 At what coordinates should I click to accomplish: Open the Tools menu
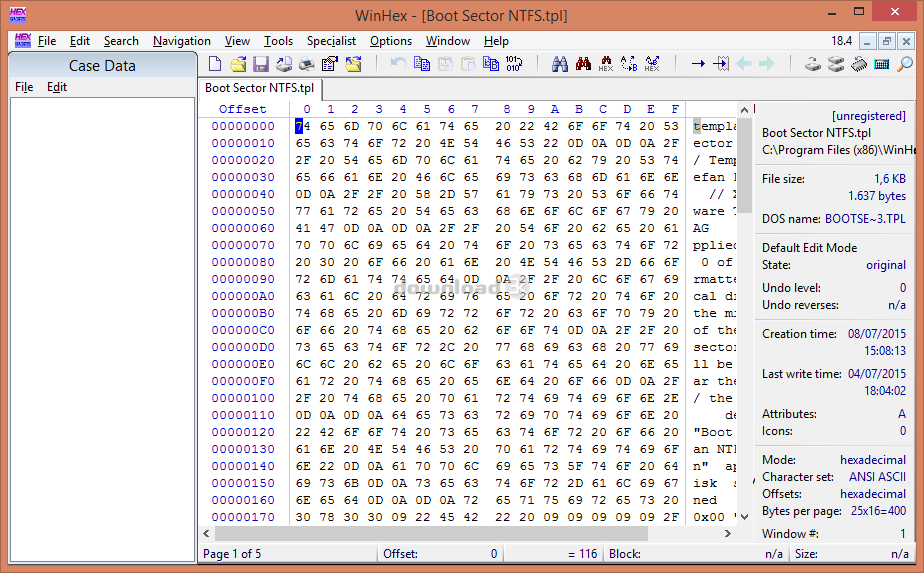(x=278, y=41)
